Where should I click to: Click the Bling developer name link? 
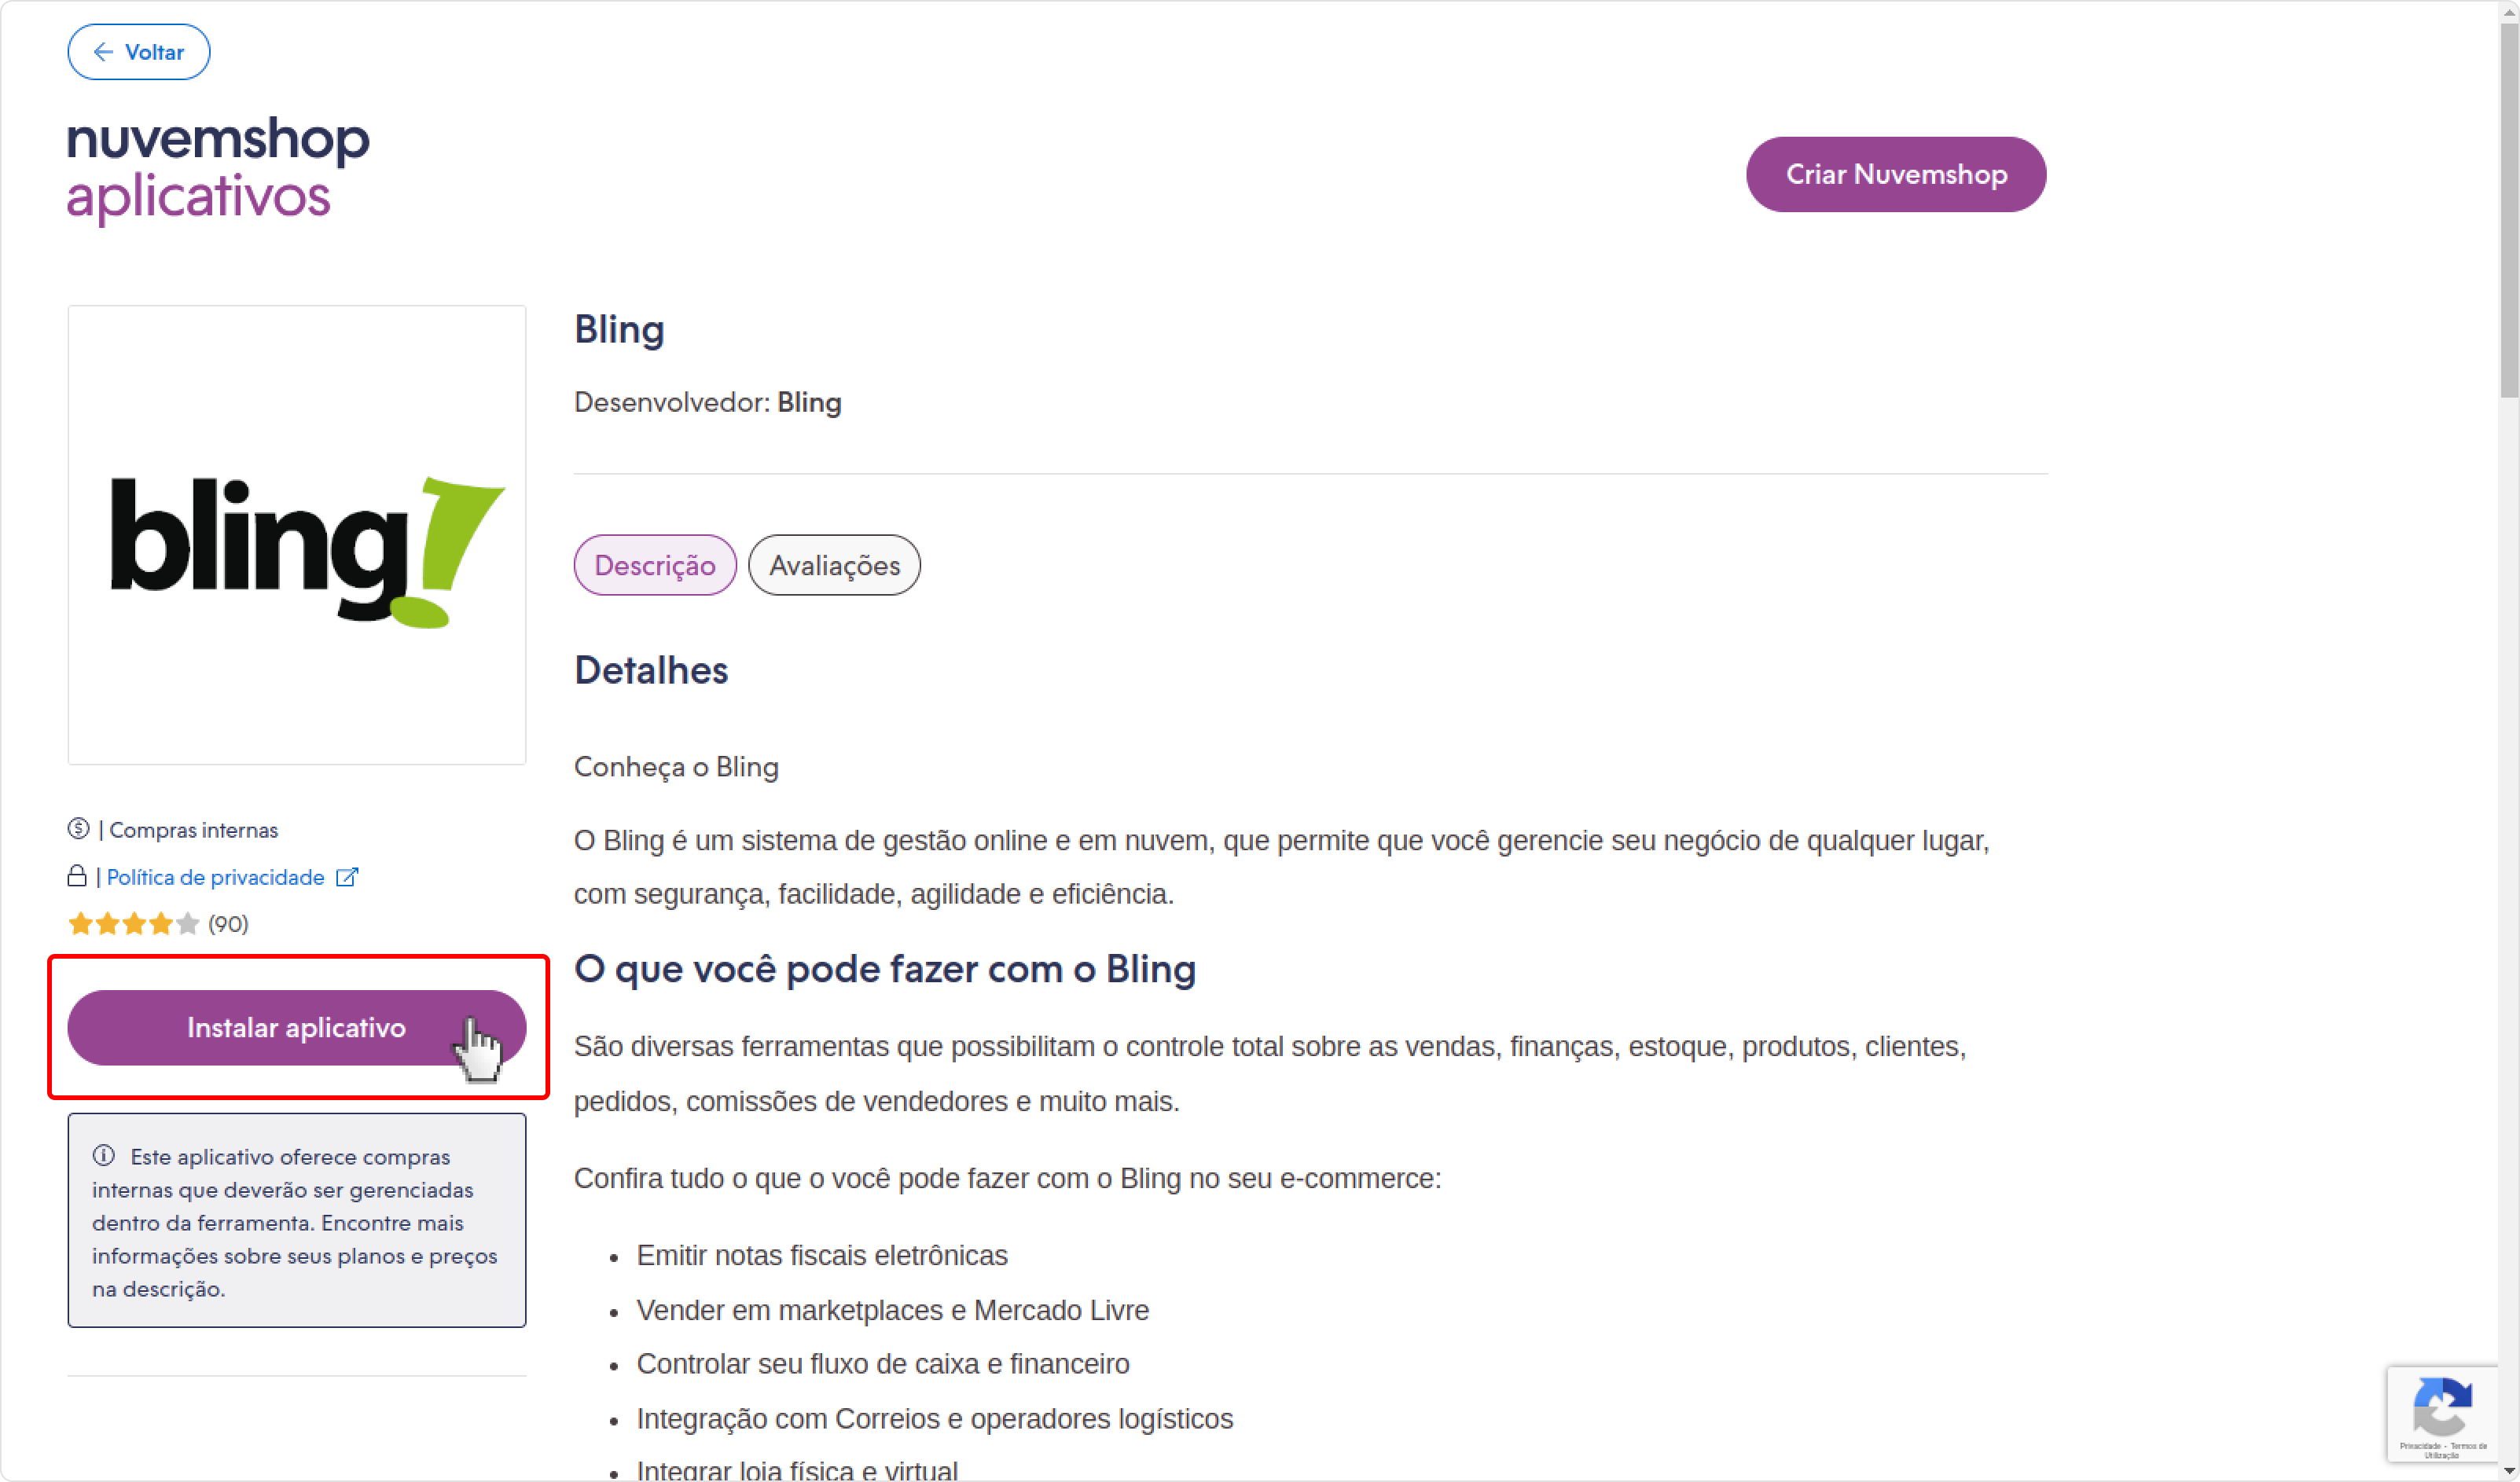(x=809, y=402)
